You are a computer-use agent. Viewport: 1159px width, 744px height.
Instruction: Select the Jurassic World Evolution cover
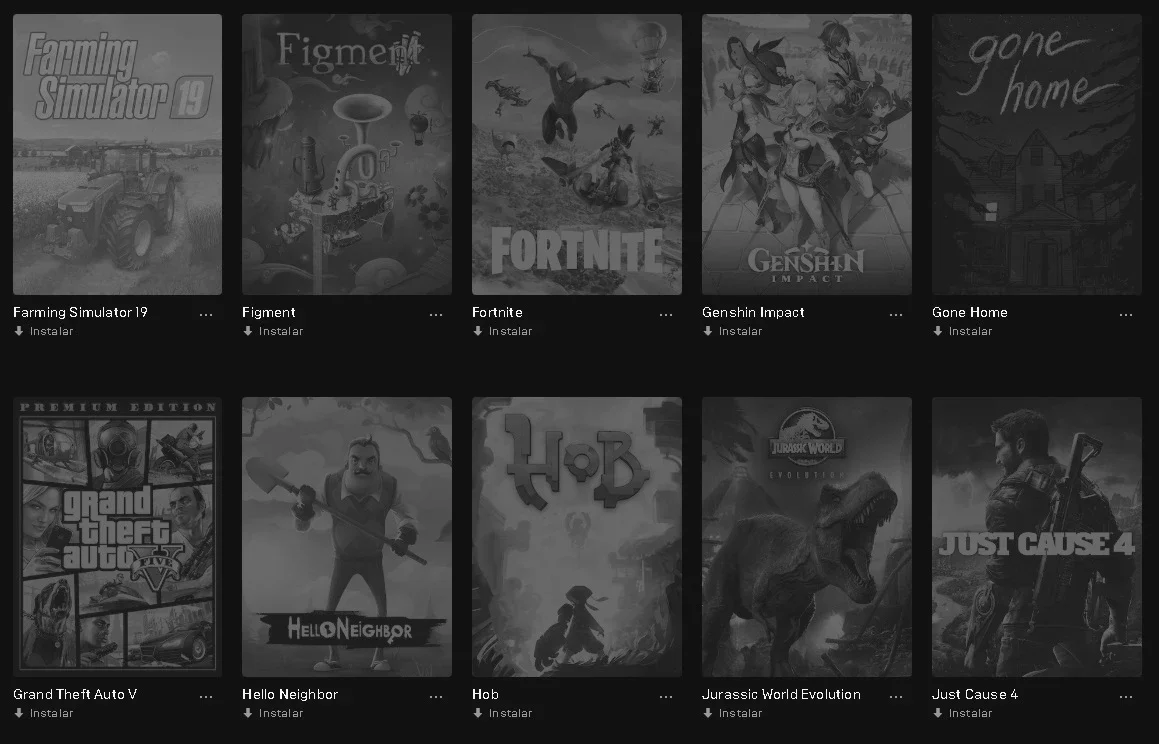pos(806,537)
